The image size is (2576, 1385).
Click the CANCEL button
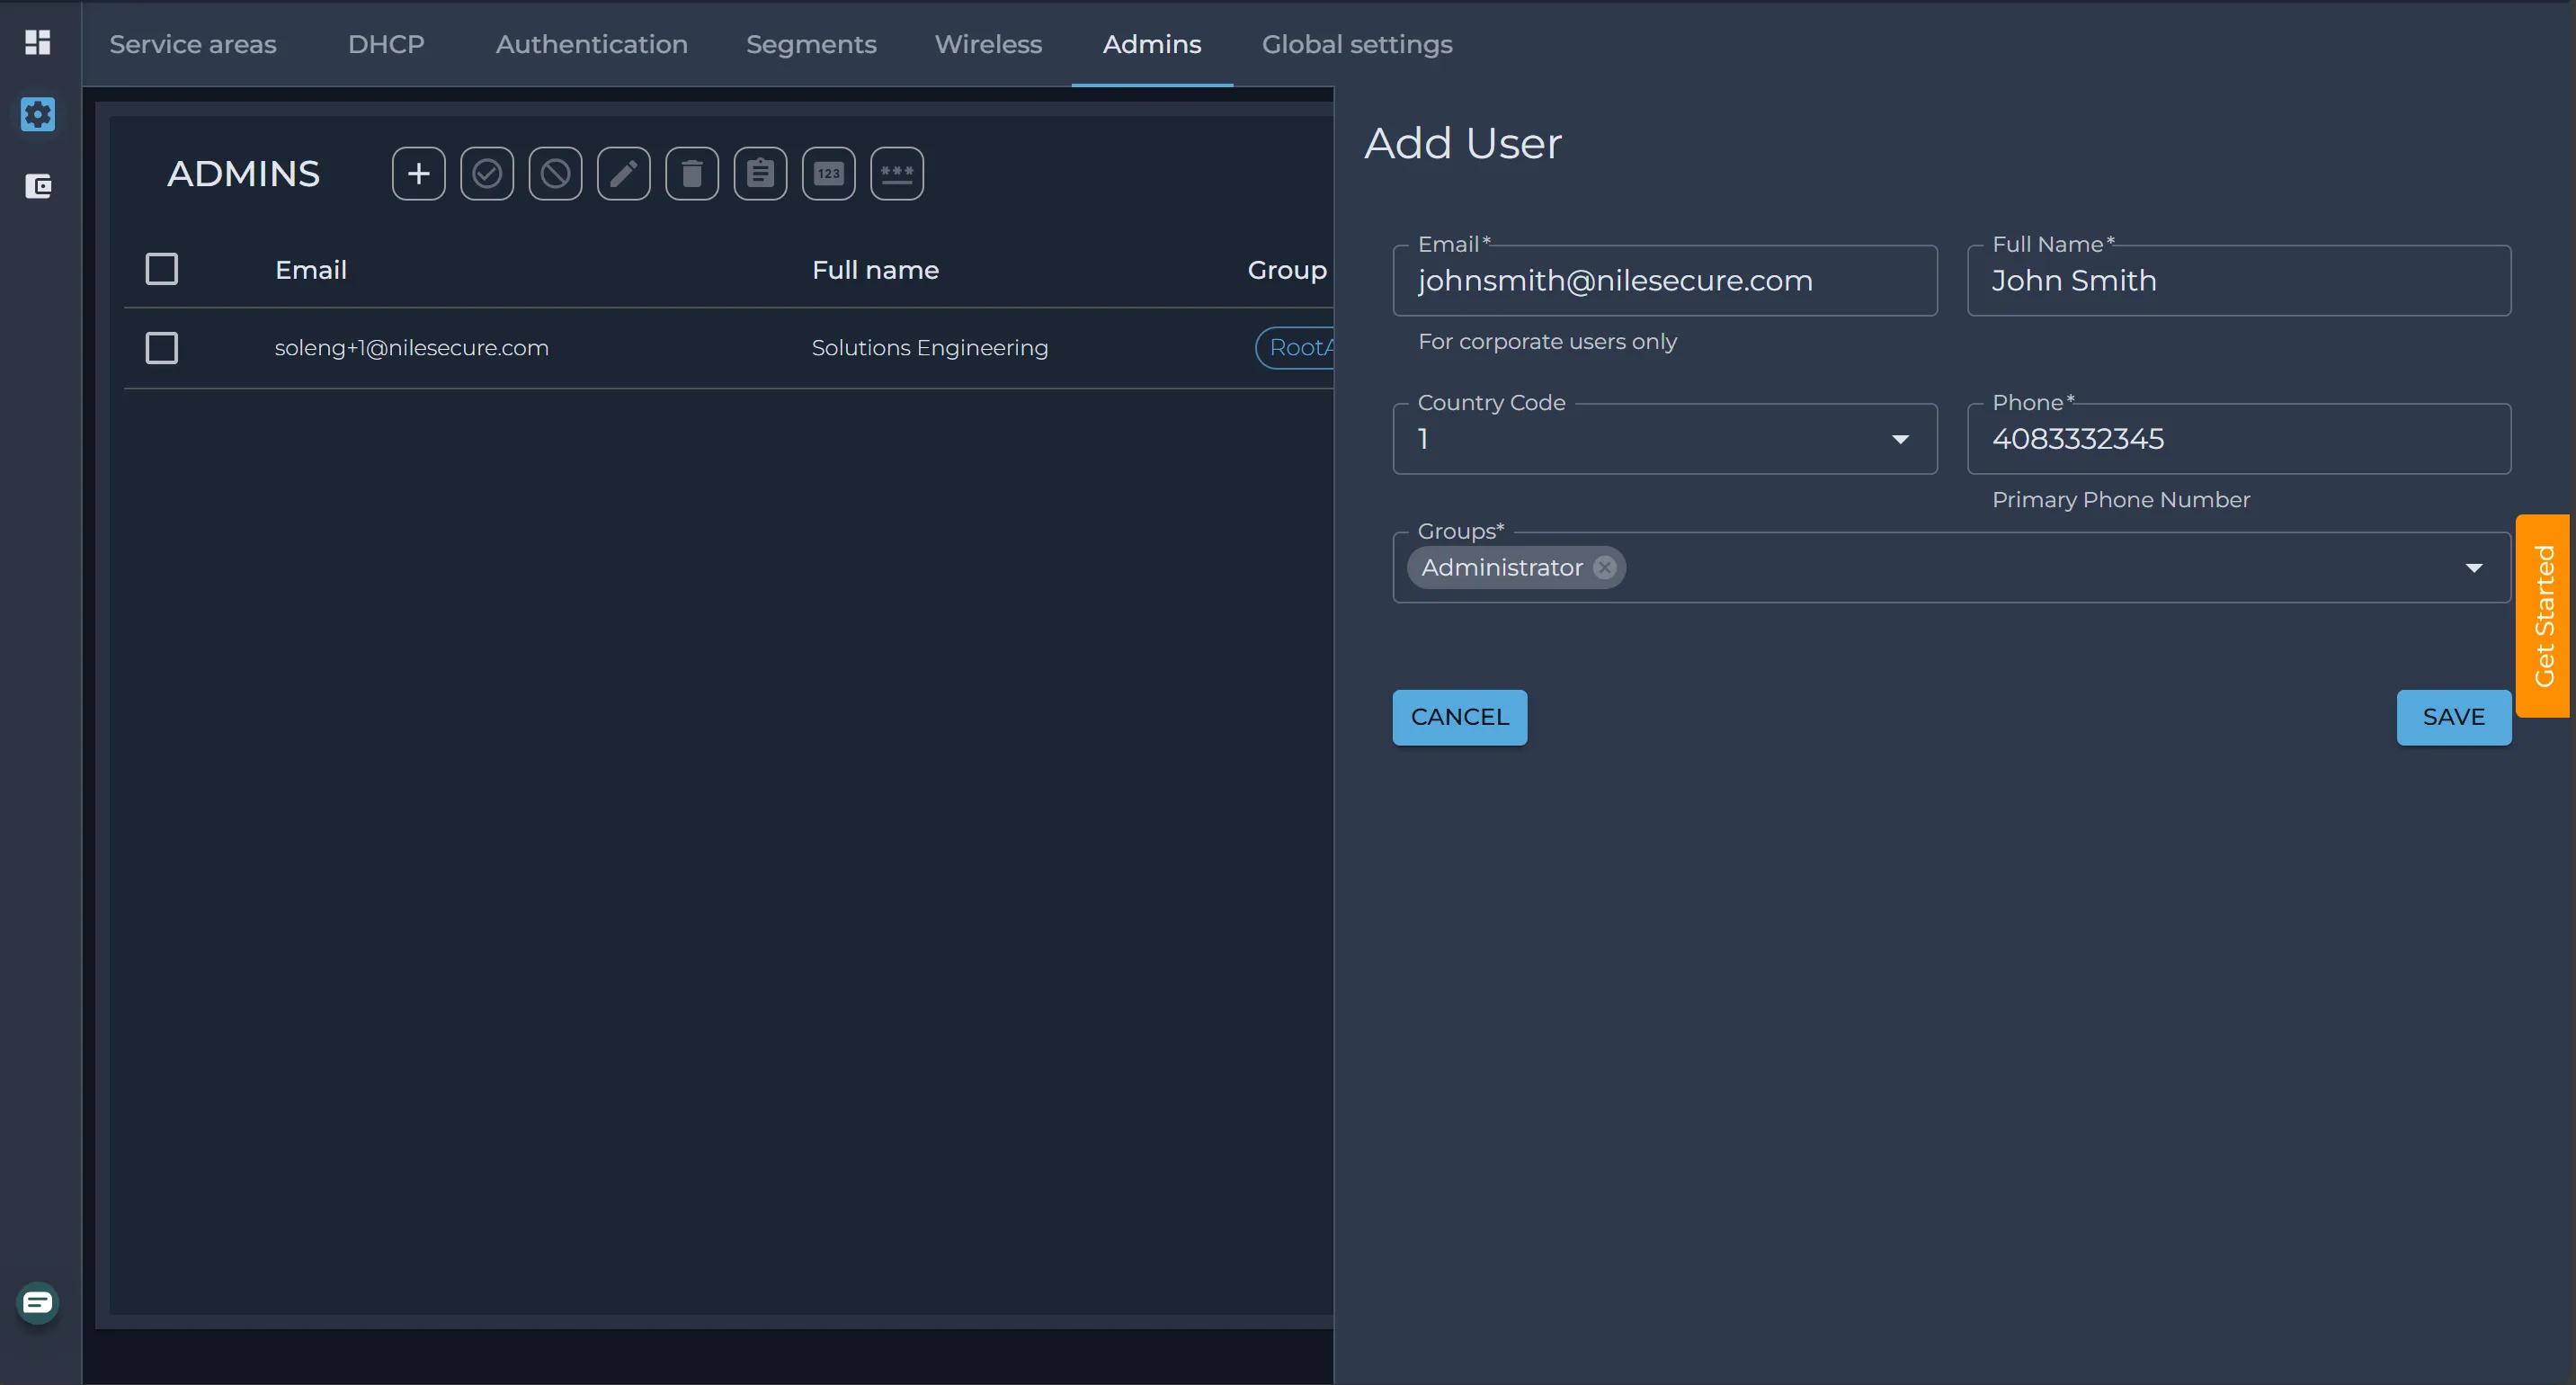tap(1460, 717)
